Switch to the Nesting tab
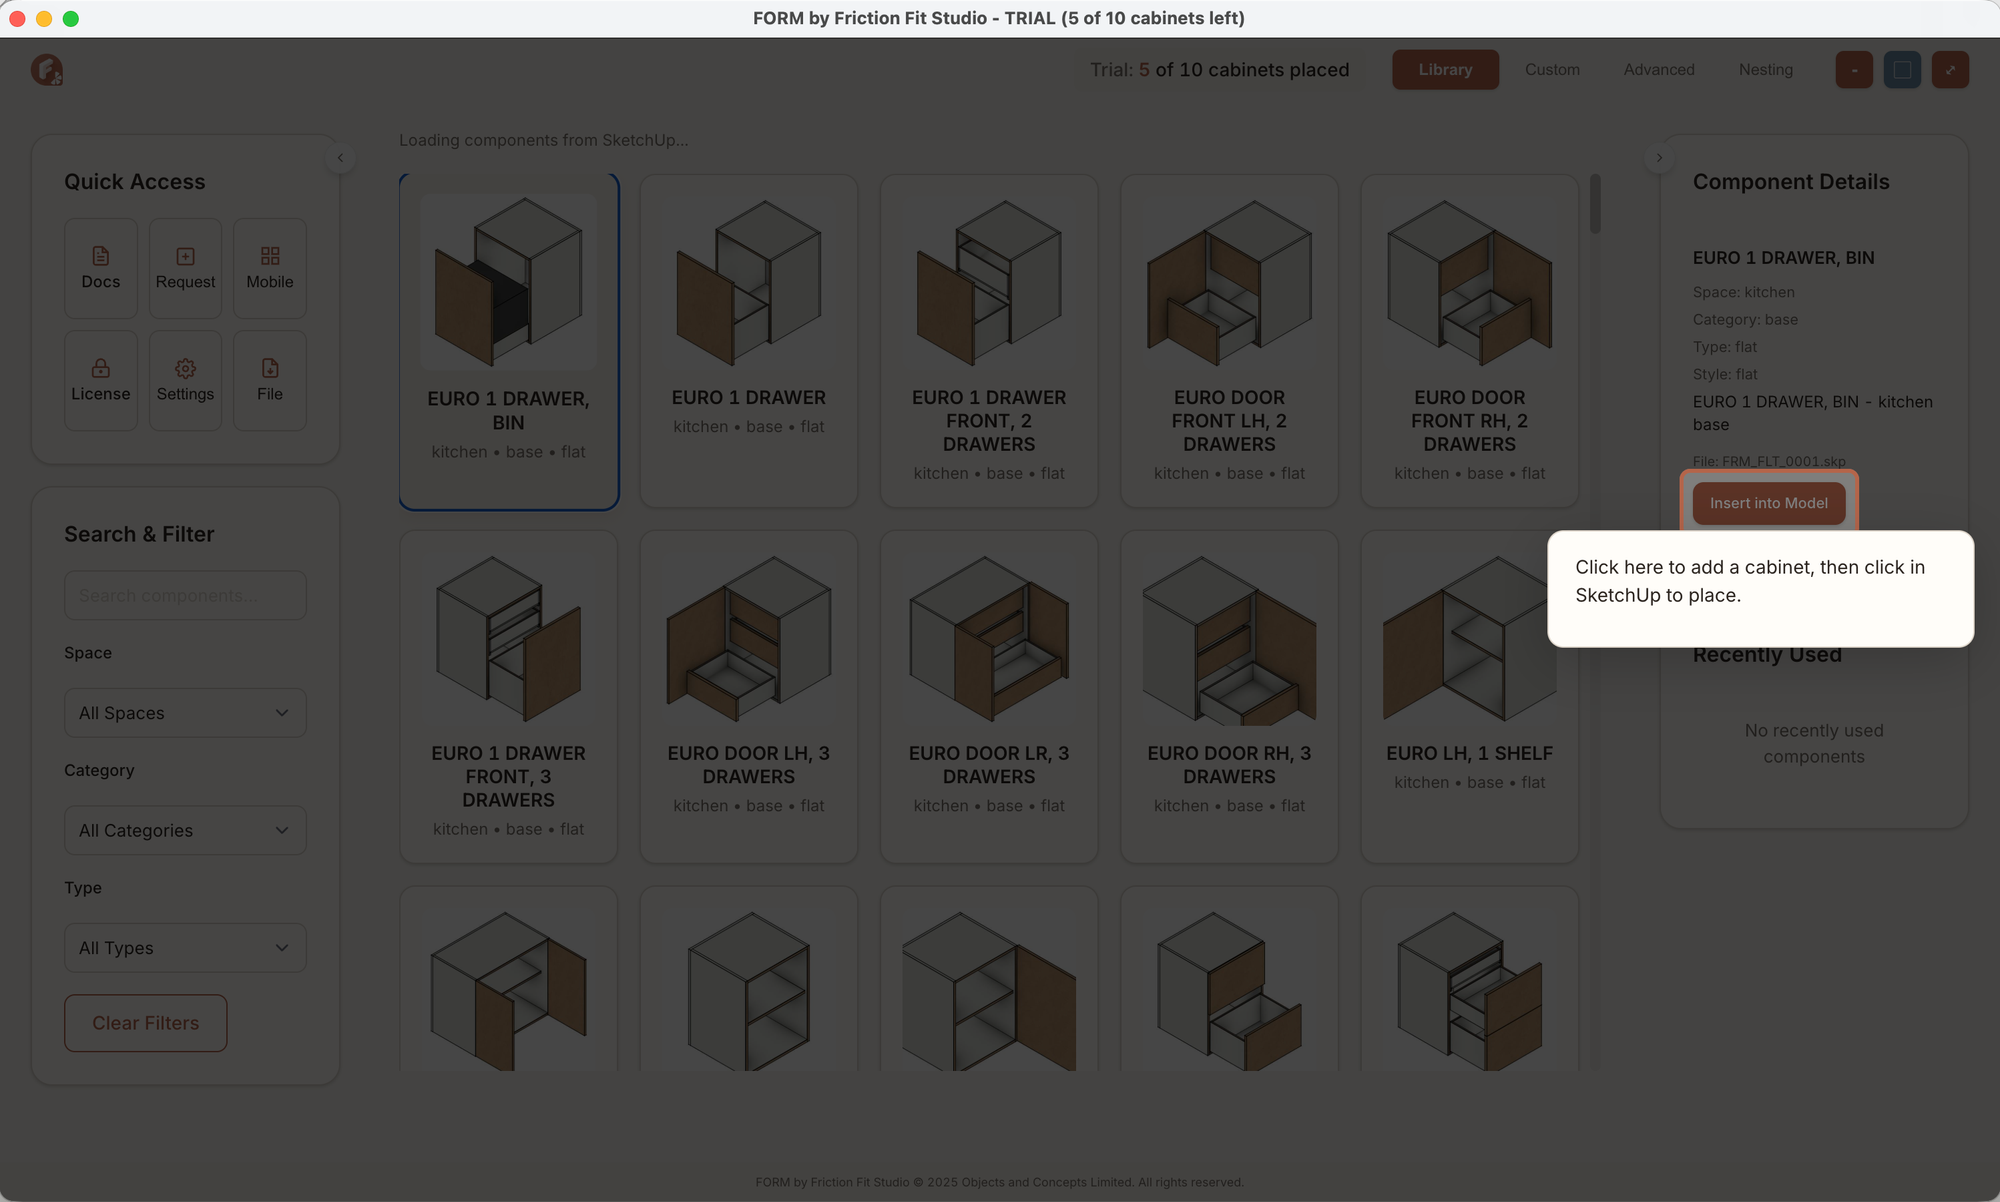The height and width of the screenshot is (1202, 2000). (x=1765, y=70)
